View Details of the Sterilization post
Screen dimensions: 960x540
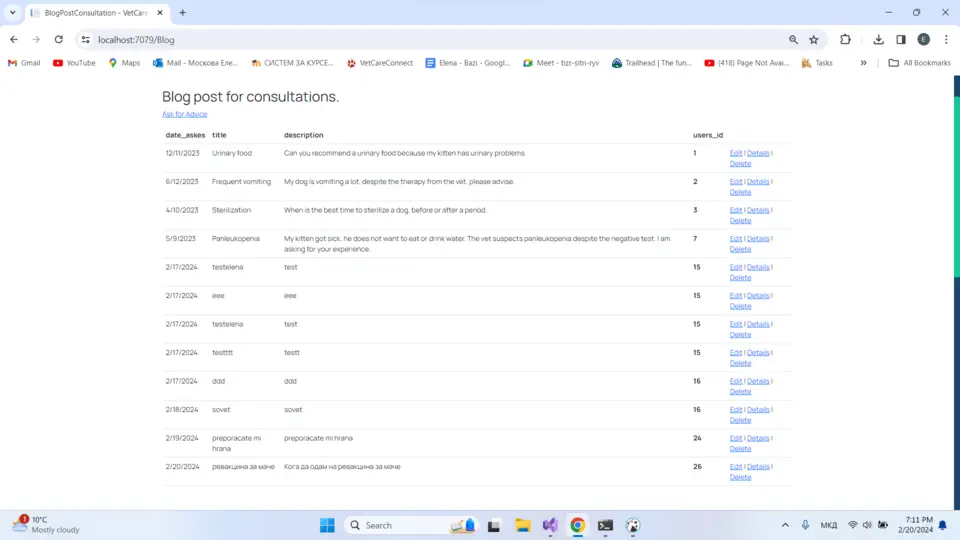(758, 210)
